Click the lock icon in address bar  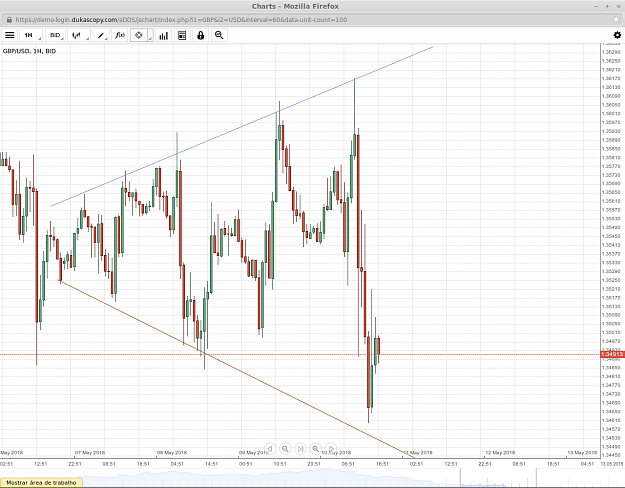[x=9, y=20]
